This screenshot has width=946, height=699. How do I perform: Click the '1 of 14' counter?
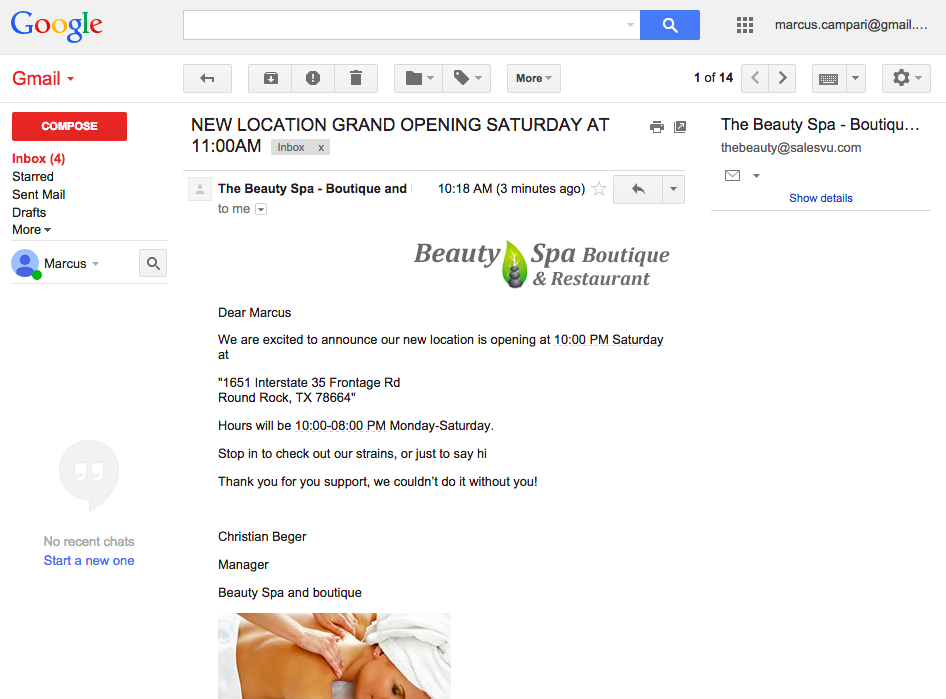click(713, 78)
